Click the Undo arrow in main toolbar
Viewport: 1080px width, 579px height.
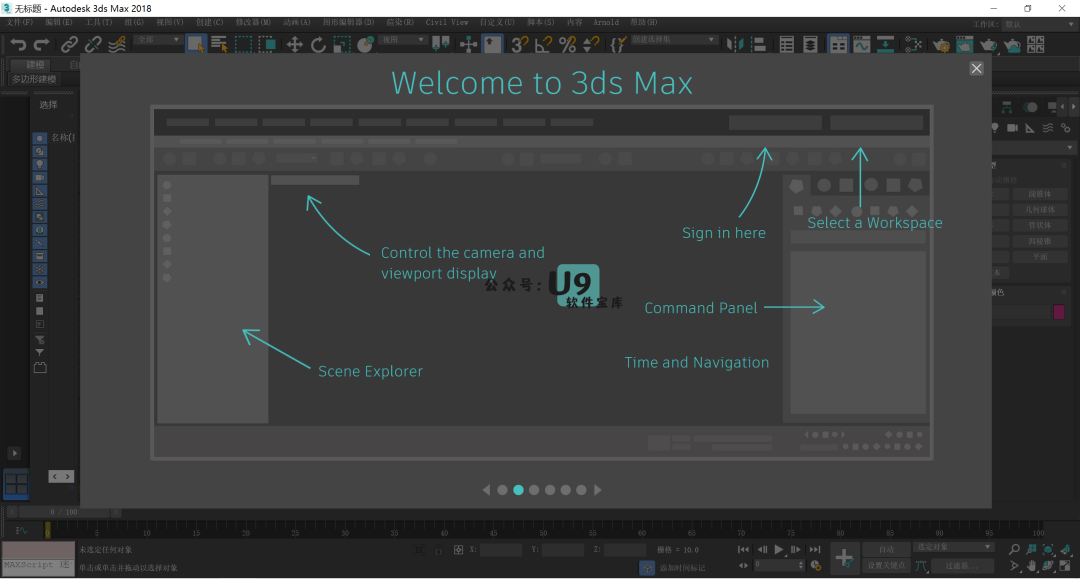[18, 44]
